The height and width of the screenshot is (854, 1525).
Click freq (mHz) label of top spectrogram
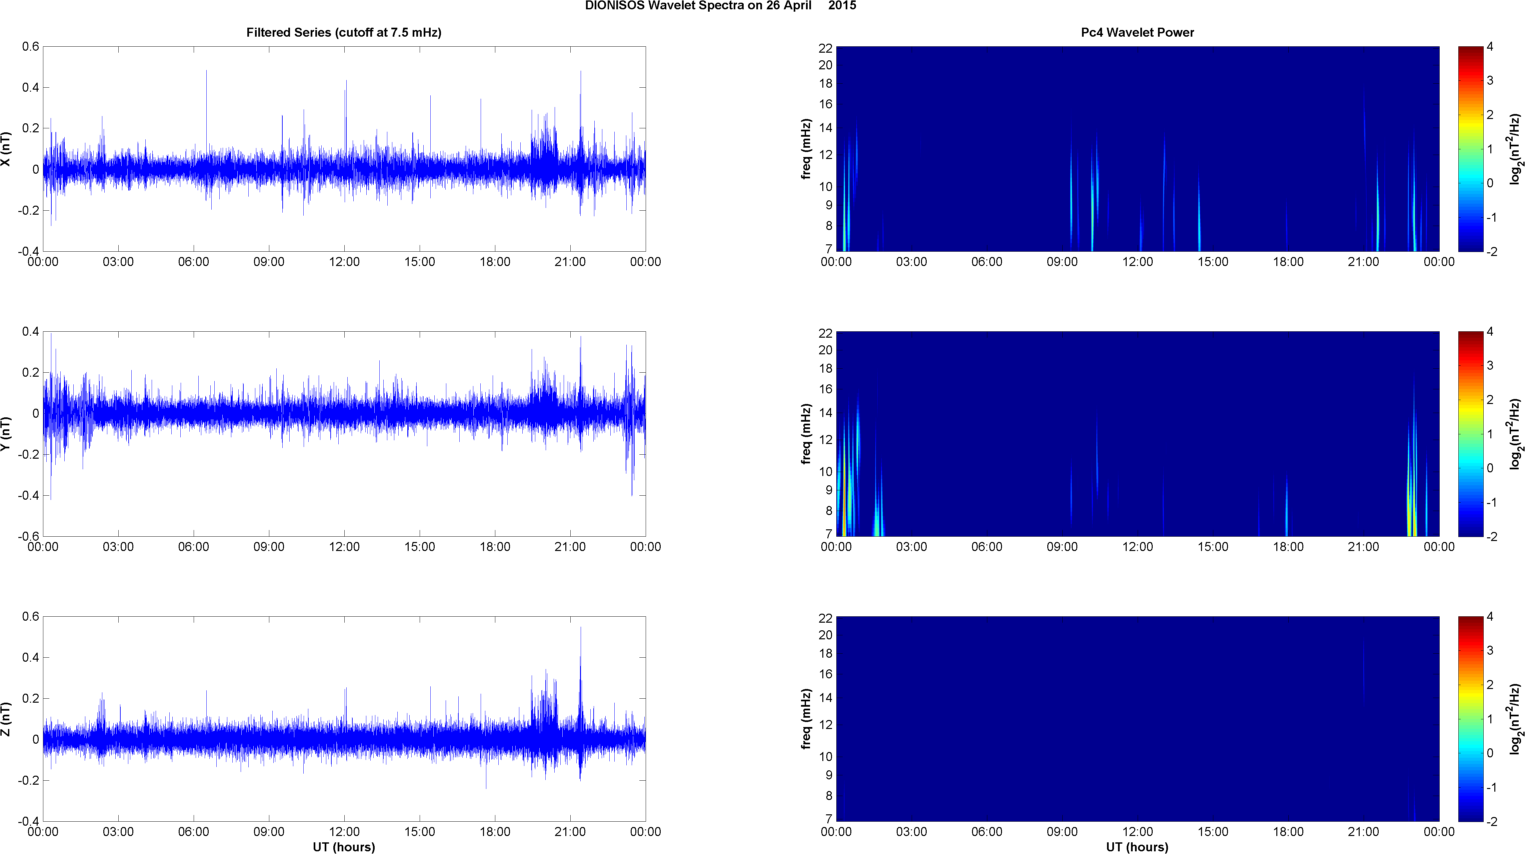[x=805, y=149]
